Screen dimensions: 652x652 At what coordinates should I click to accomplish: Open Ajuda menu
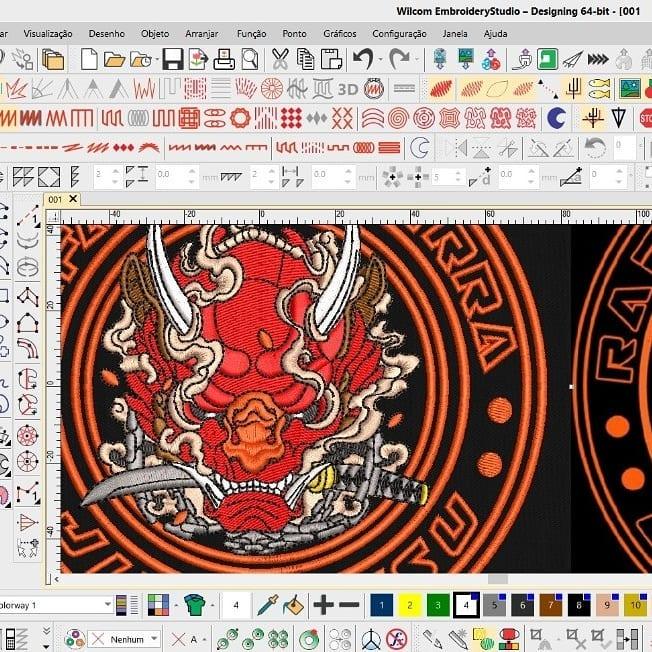(495, 34)
